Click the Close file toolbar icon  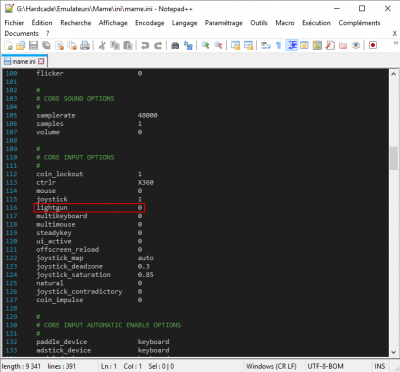point(60,45)
